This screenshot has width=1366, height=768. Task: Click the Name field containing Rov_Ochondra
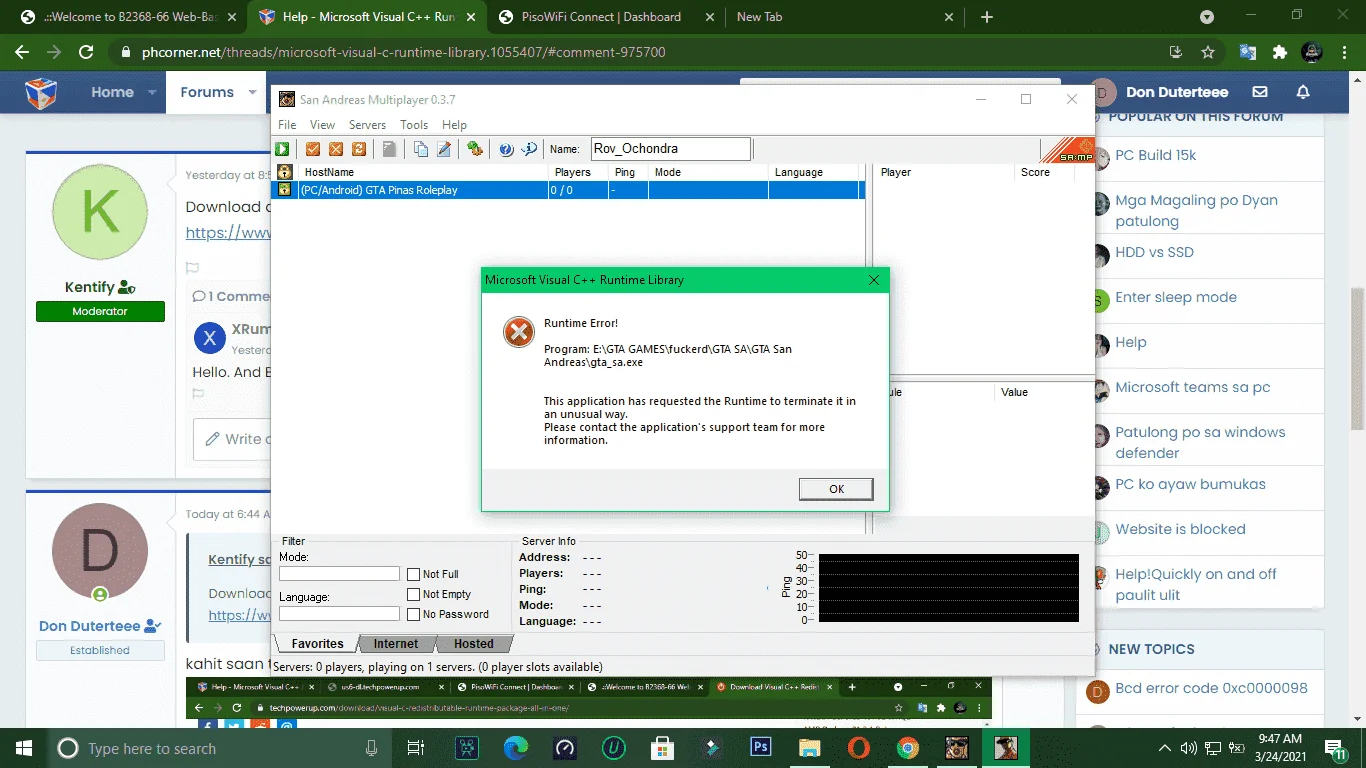tap(670, 149)
